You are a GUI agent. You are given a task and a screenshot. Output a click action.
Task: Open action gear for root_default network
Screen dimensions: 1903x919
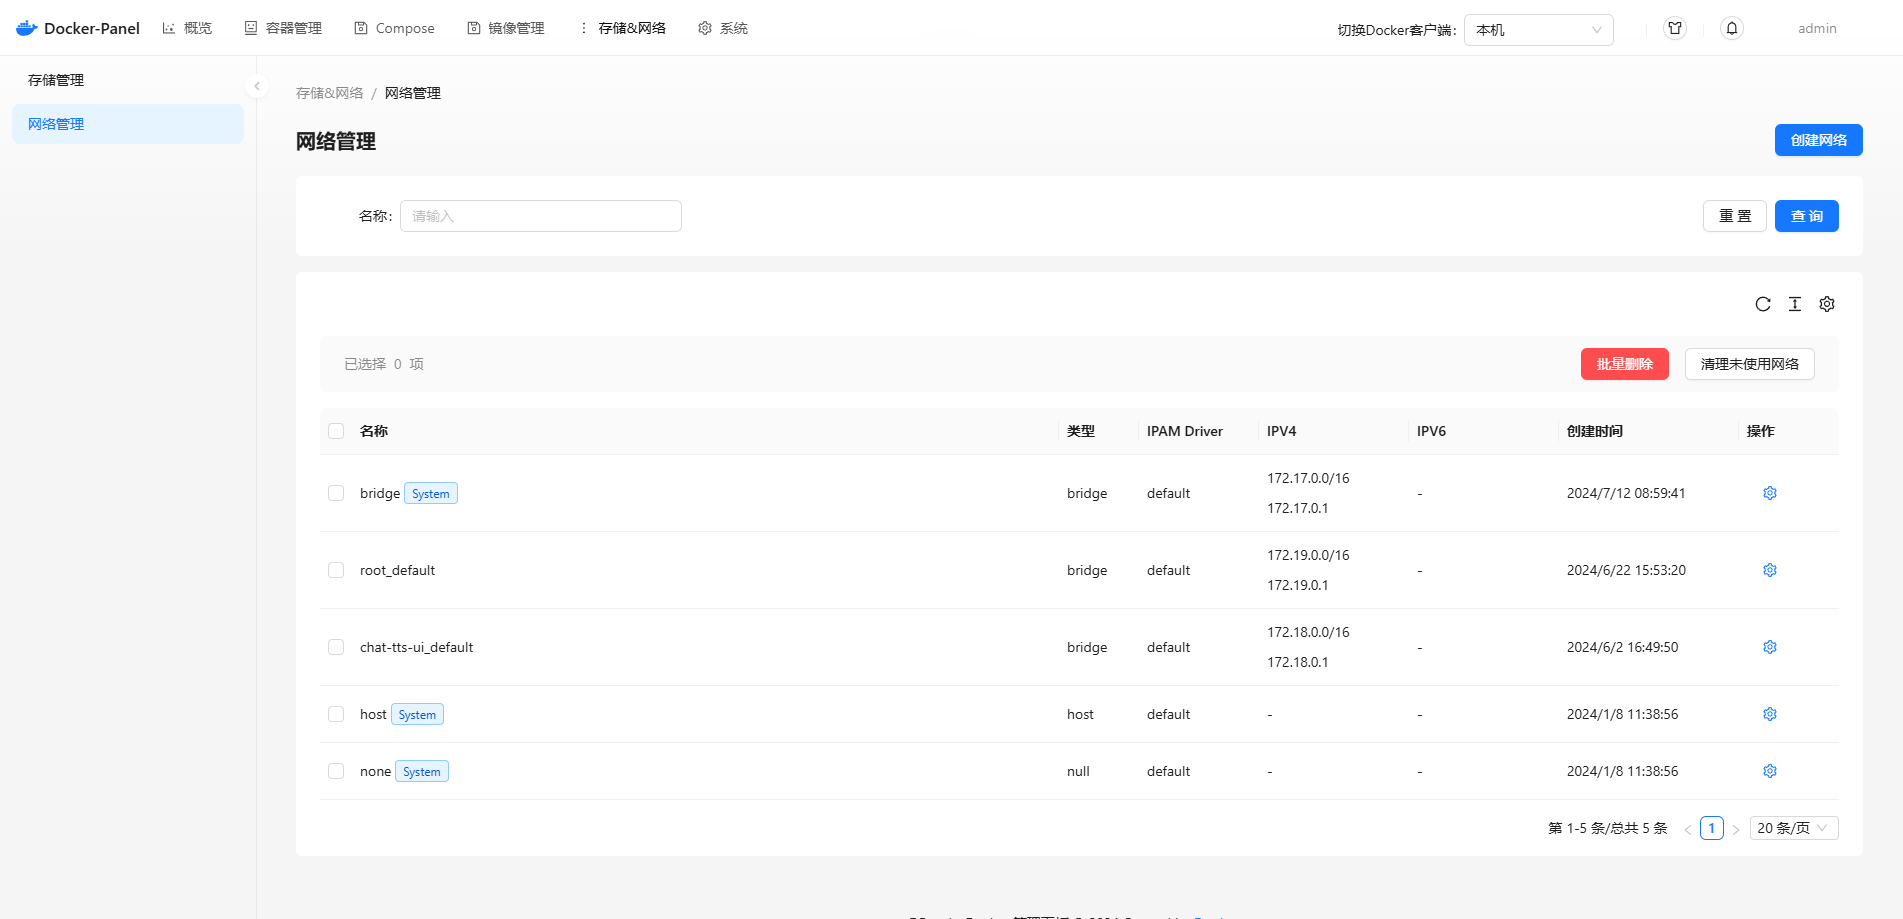tap(1770, 570)
